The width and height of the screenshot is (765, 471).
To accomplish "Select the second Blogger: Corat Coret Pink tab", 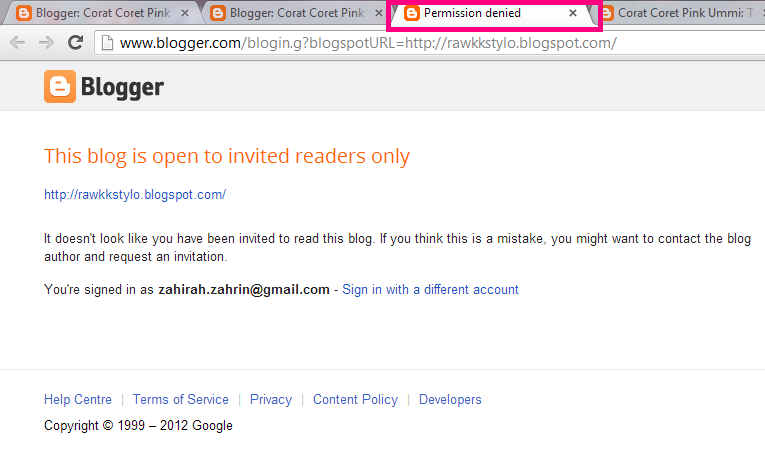I will pos(290,14).
